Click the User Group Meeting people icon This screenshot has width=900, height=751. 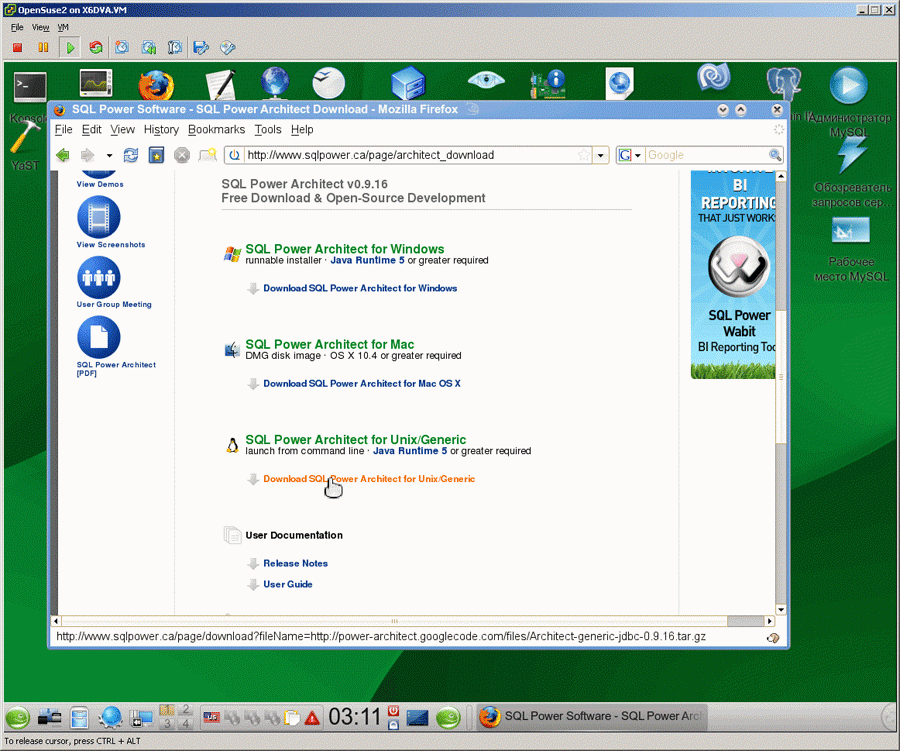pos(99,277)
